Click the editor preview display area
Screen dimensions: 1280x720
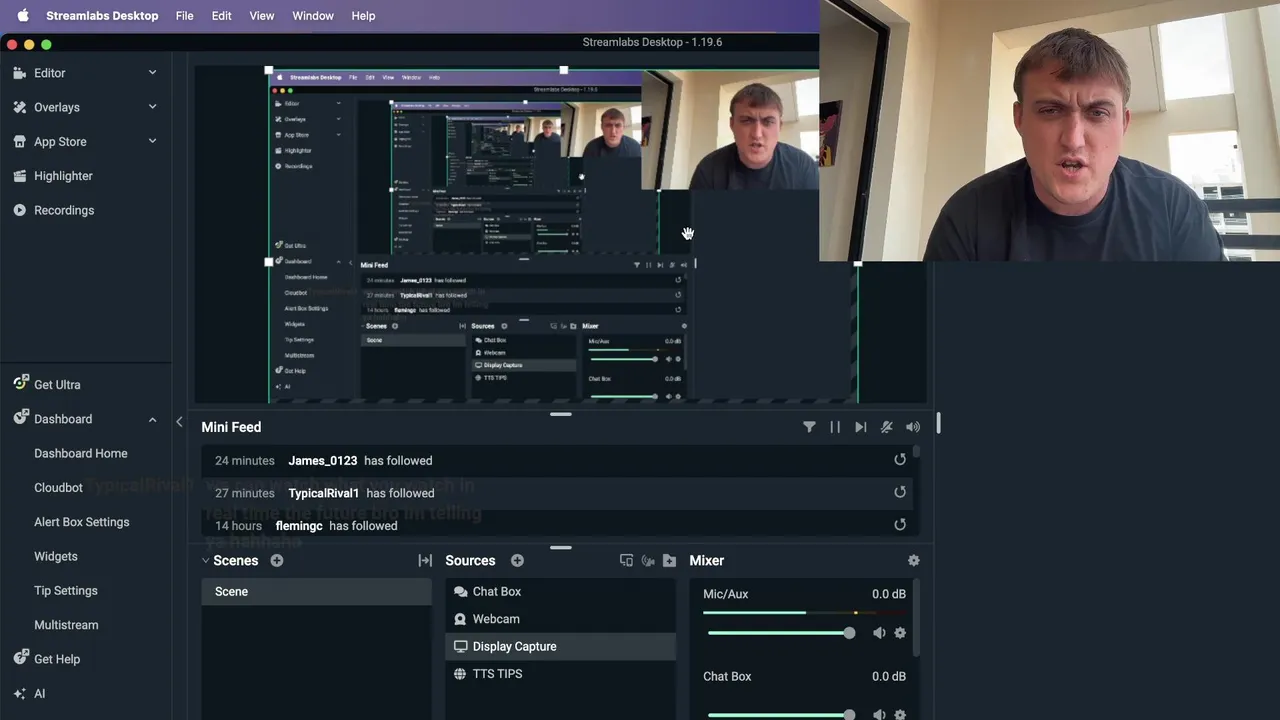pos(560,235)
